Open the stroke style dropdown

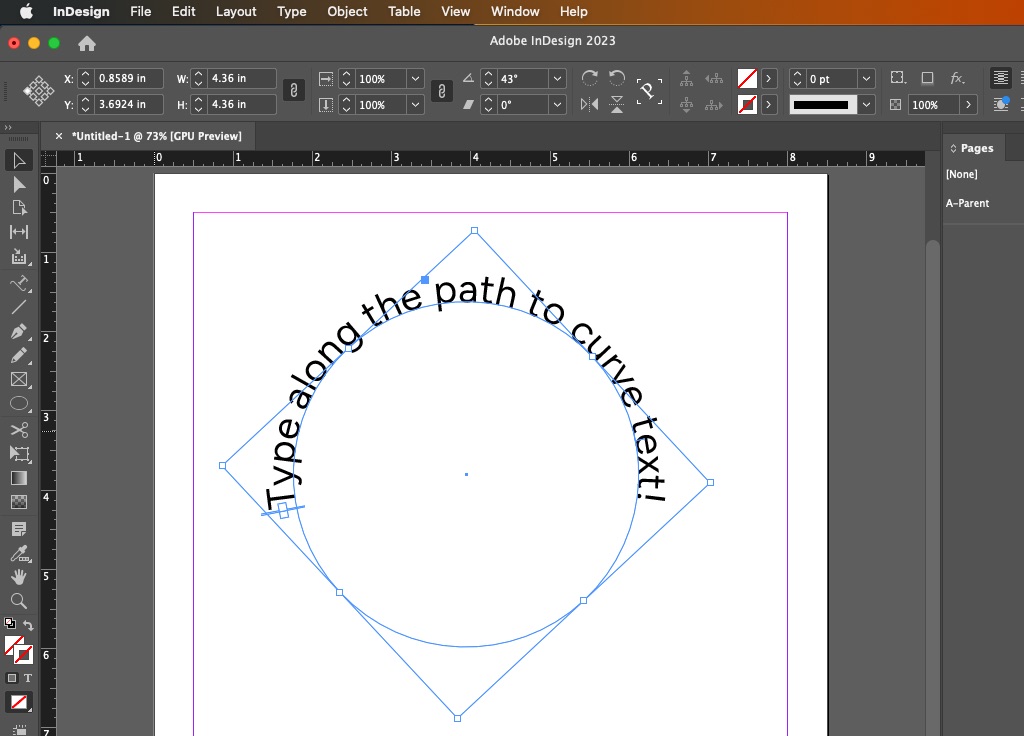pyautogui.click(x=866, y=104)
